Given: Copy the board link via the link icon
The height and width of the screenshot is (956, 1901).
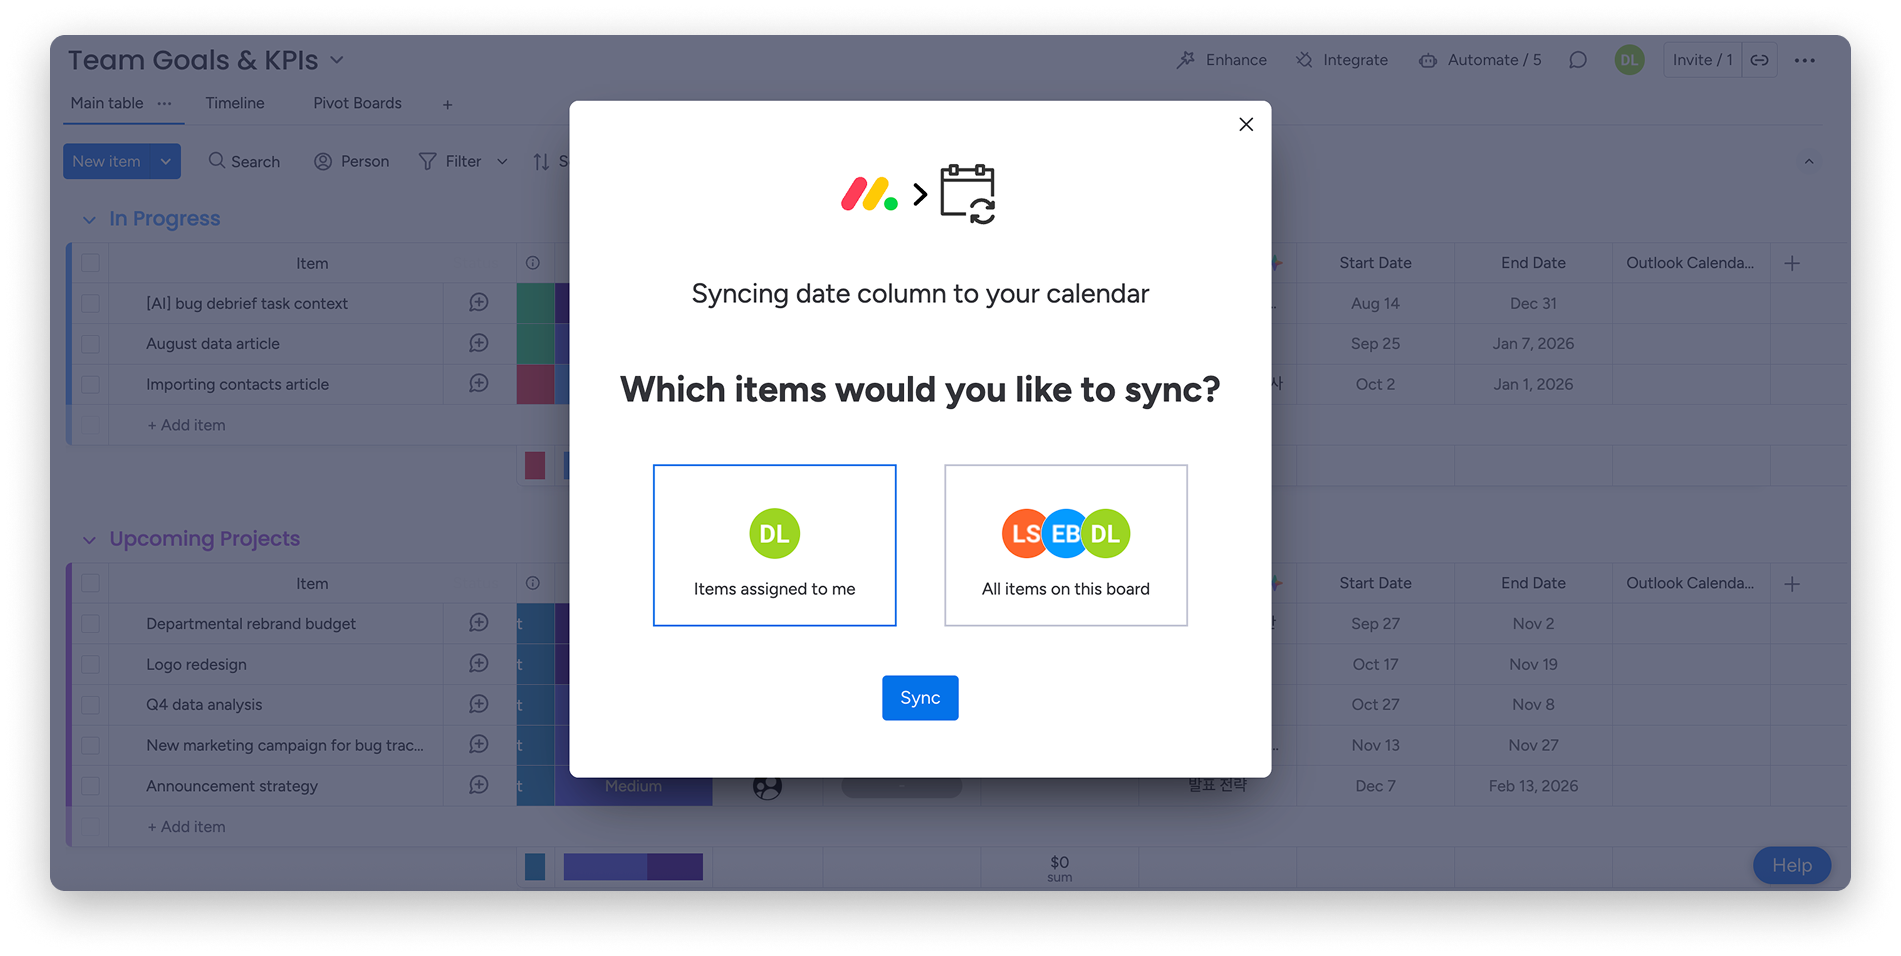Looking at the screenshot, I should point(1759,60).
